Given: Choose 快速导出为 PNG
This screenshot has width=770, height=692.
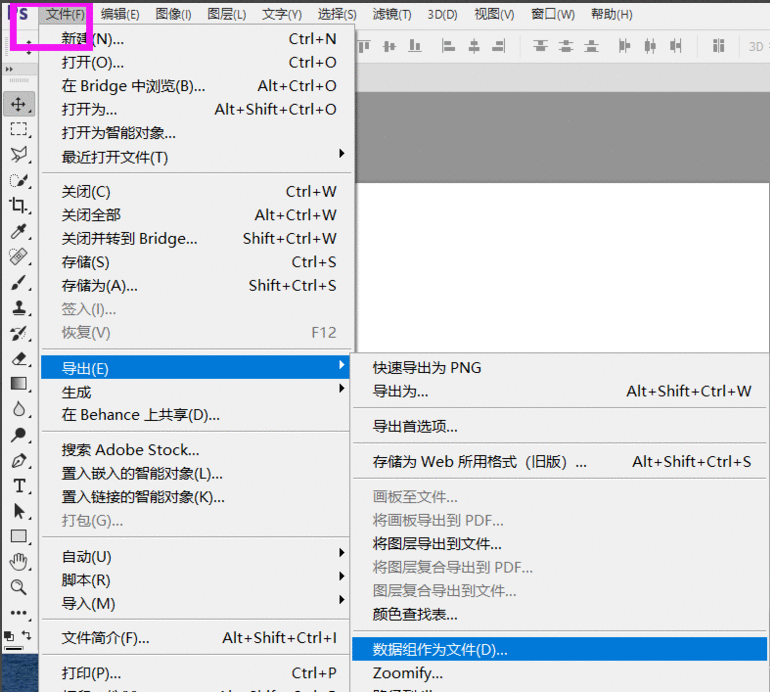Looking at the screenshot, I should pyautogui.click(x=560, y=367).
